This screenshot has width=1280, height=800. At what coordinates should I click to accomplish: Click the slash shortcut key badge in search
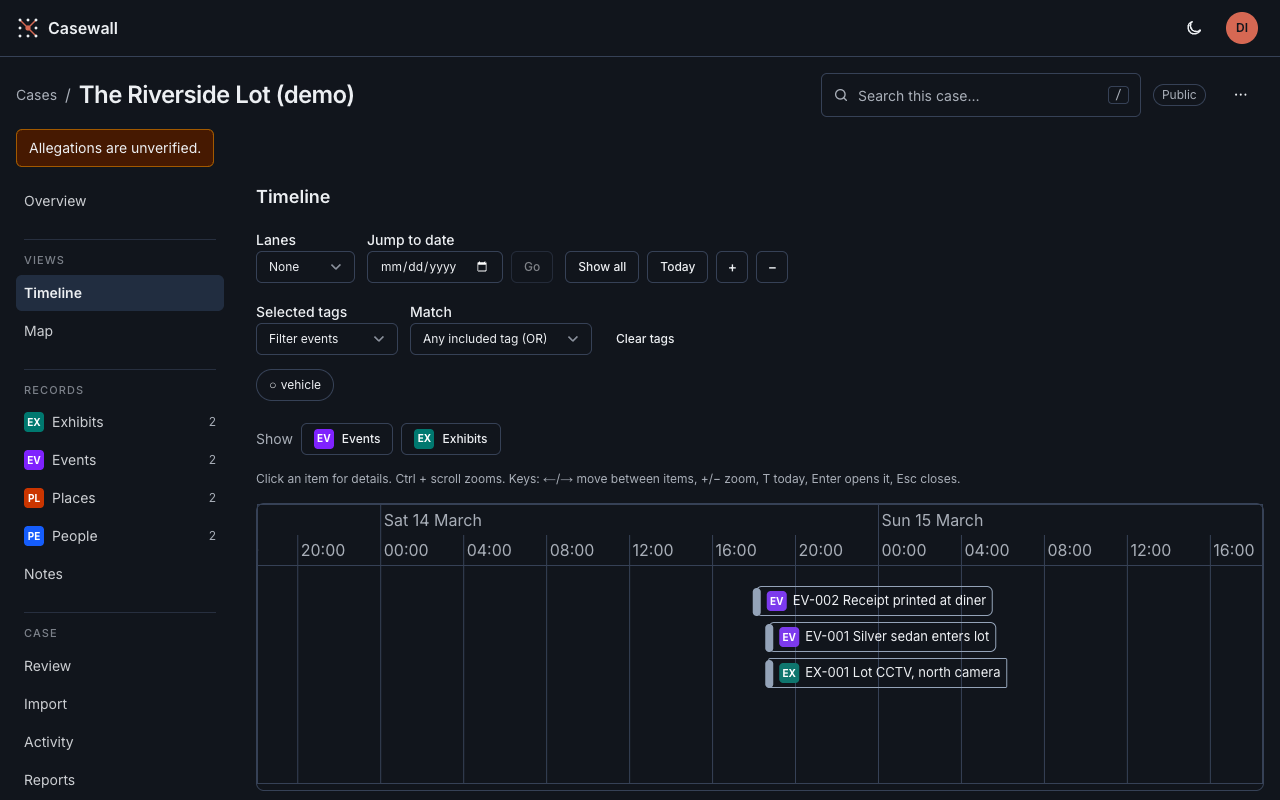(1118, 95)
